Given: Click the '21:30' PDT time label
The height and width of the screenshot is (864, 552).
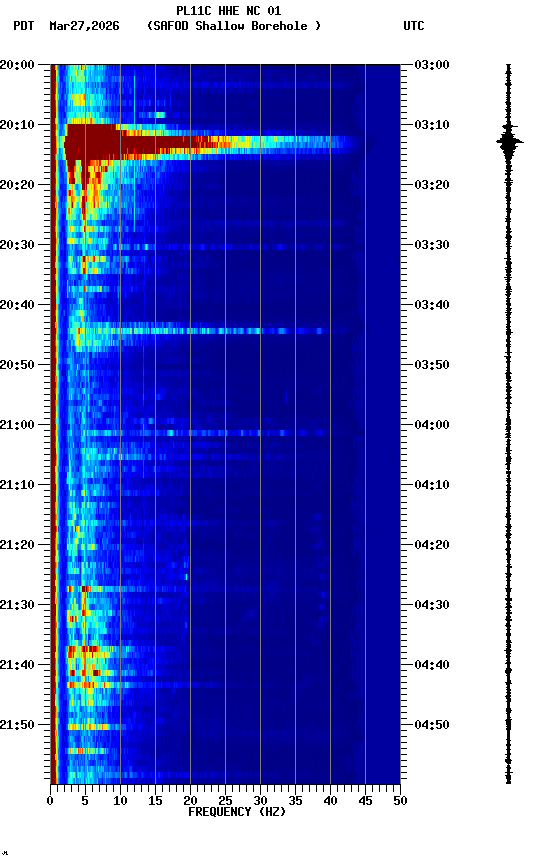Looking at the screenshot, I should 17,606.
